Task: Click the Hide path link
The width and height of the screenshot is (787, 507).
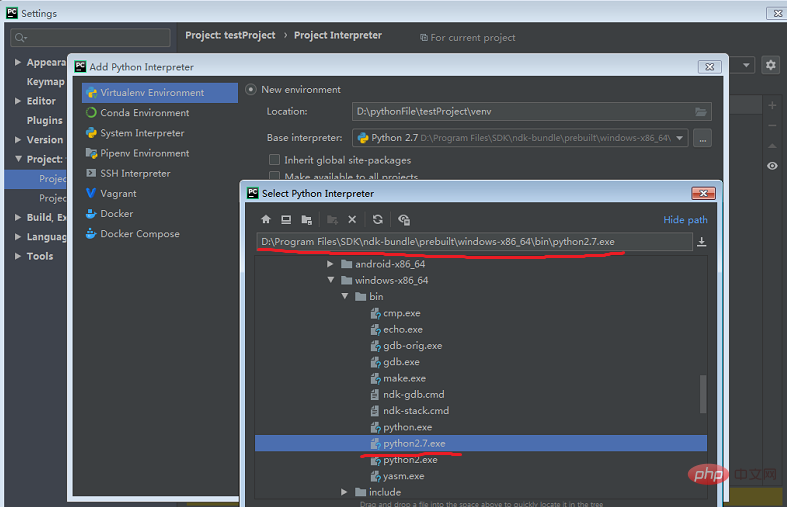Action: [685, 220]
